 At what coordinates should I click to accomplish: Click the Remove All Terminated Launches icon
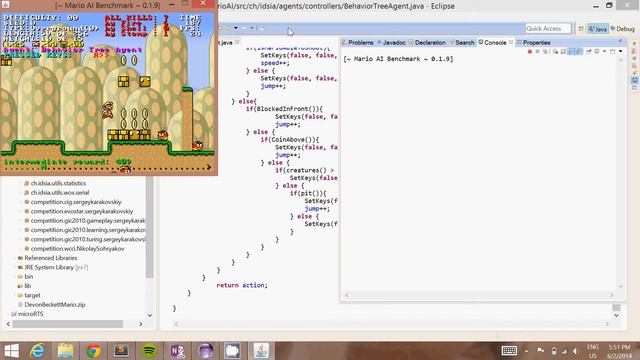tap(545, 51)
